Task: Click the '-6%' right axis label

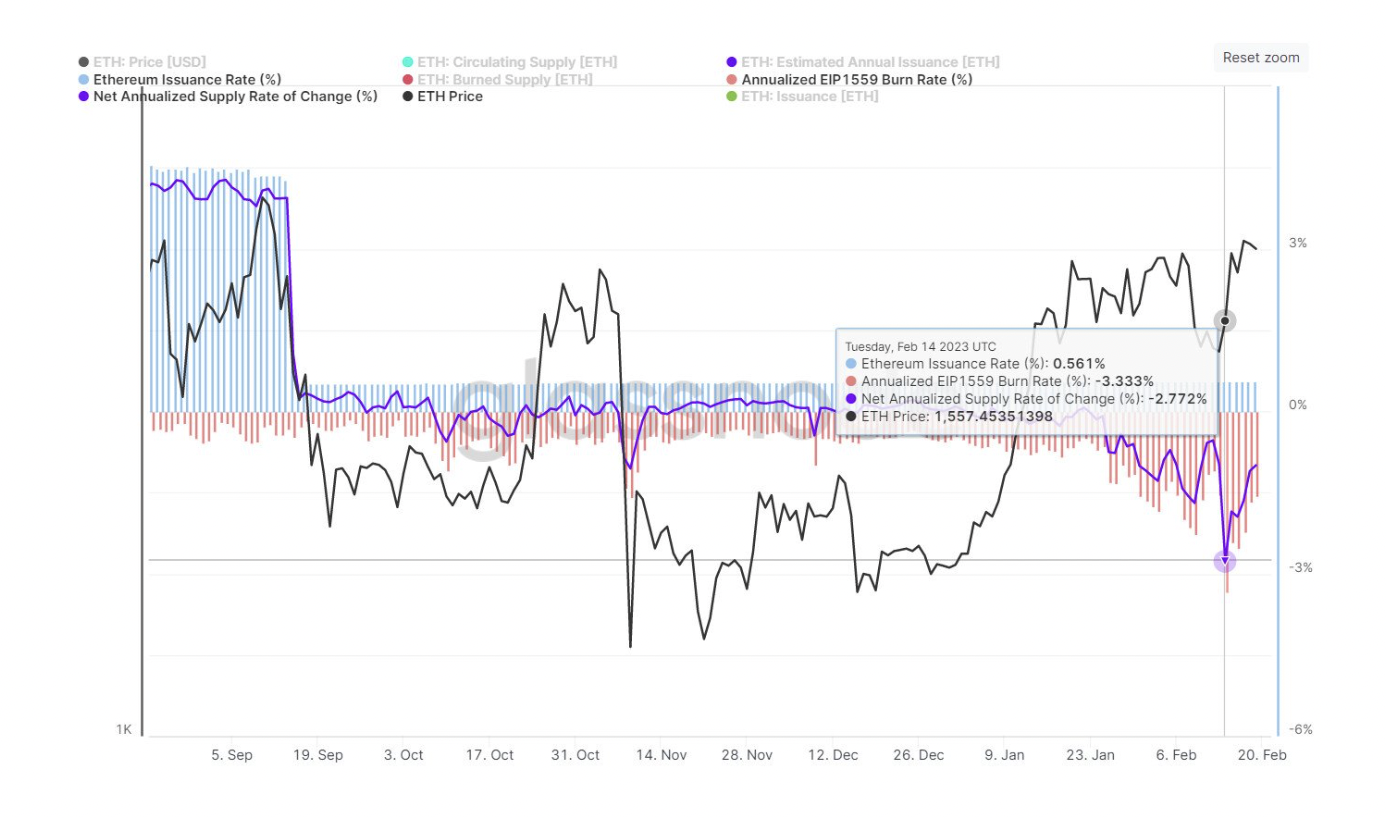Action: 1300,730
